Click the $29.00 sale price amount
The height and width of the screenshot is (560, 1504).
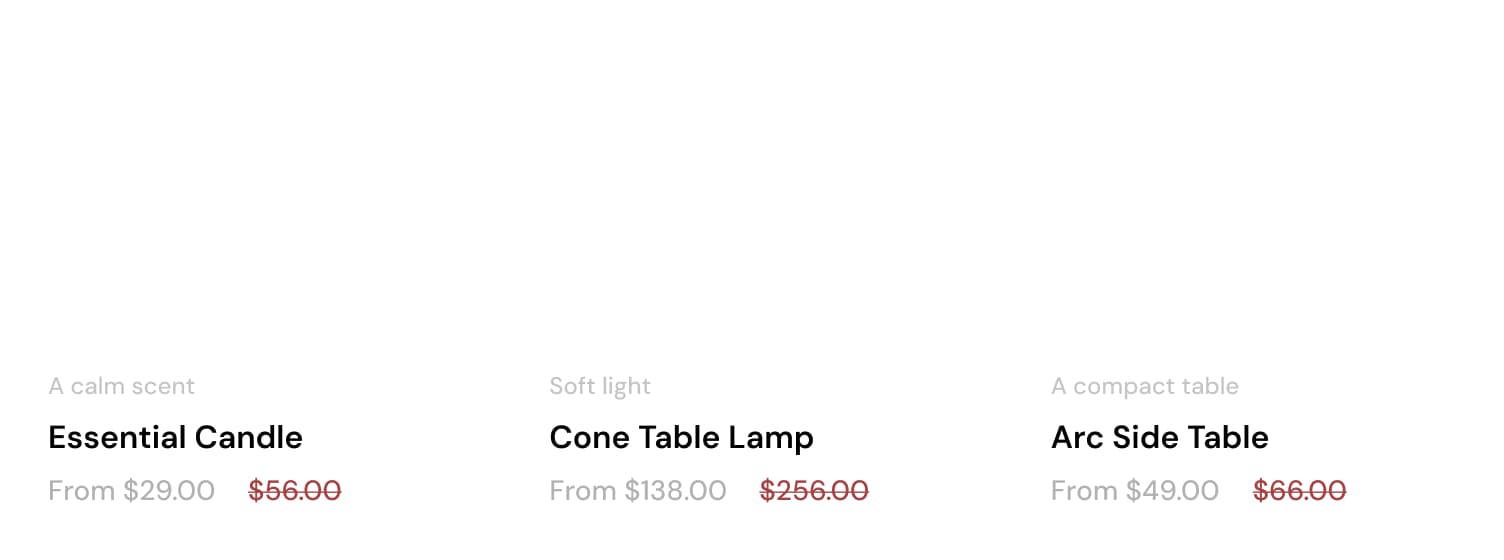(169, 491)
